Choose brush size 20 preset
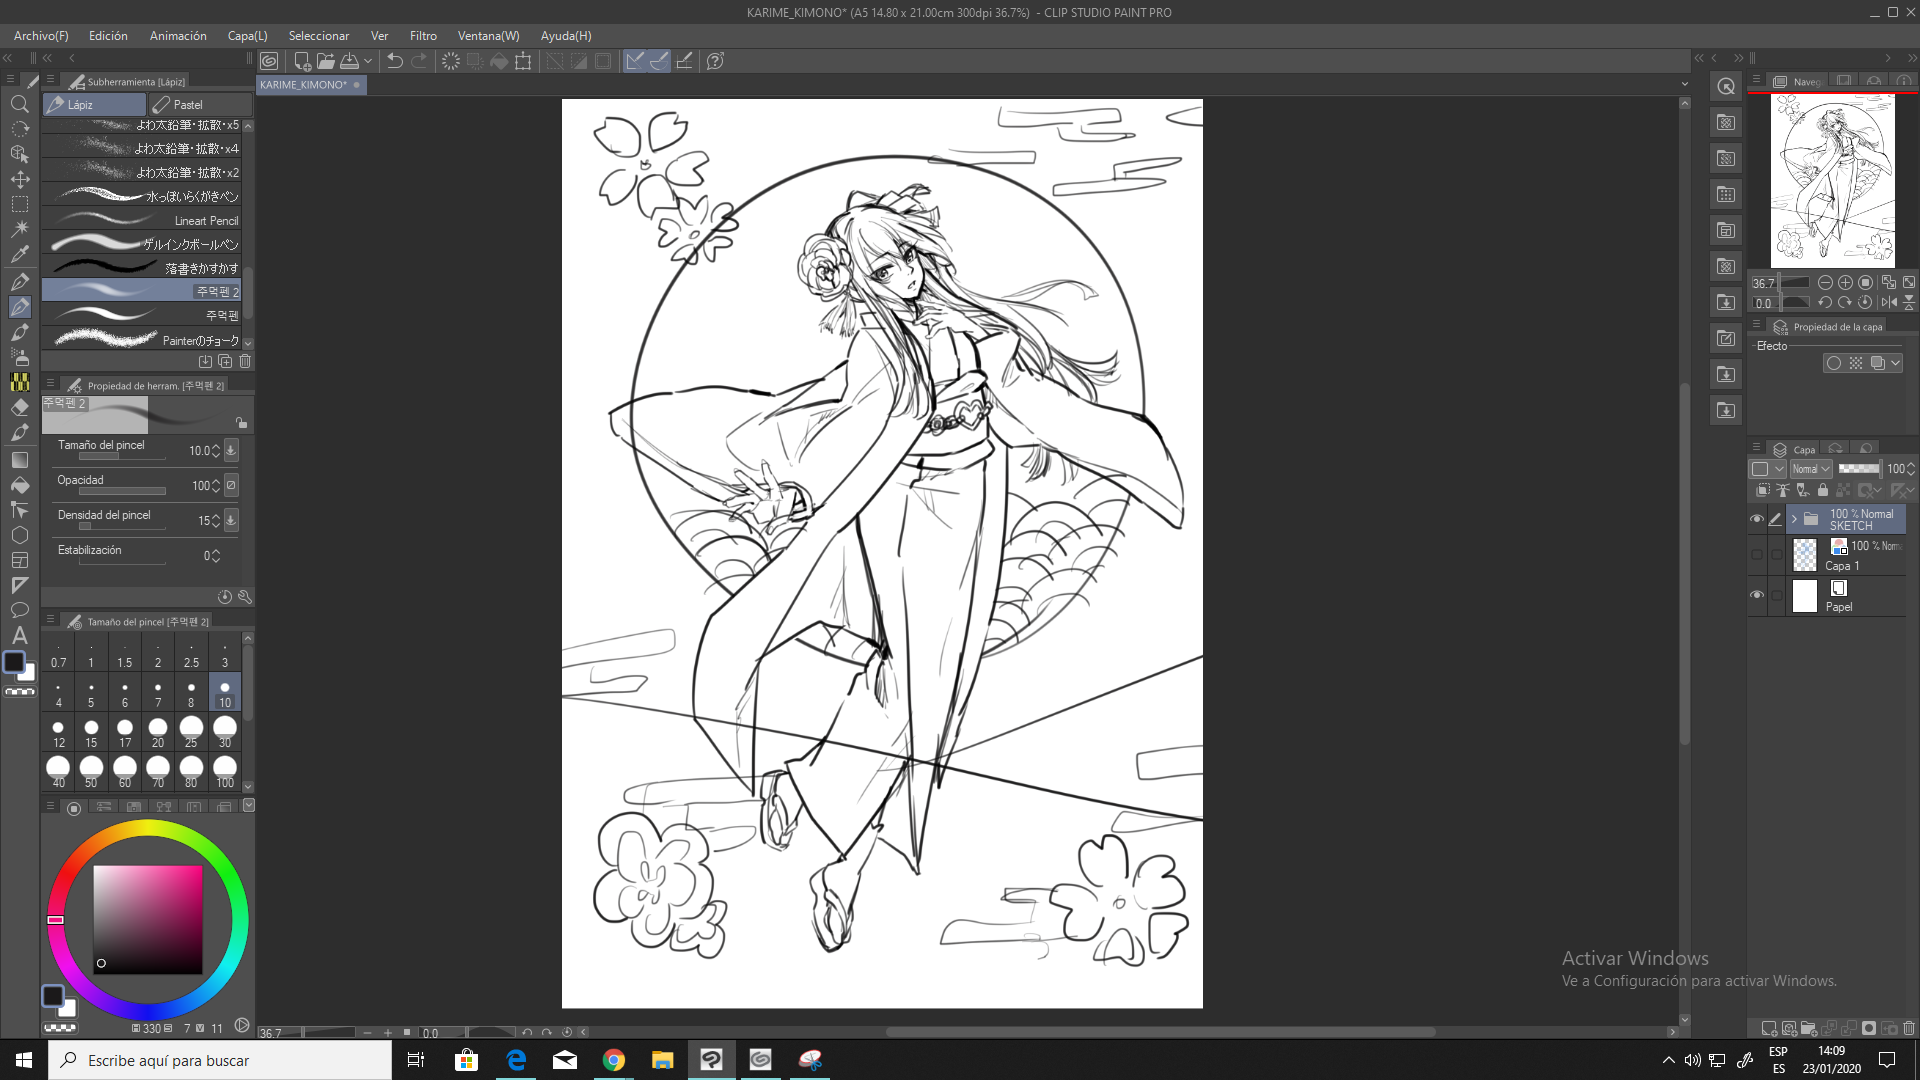This screenshot has width=1920, height=1080. 157,732
